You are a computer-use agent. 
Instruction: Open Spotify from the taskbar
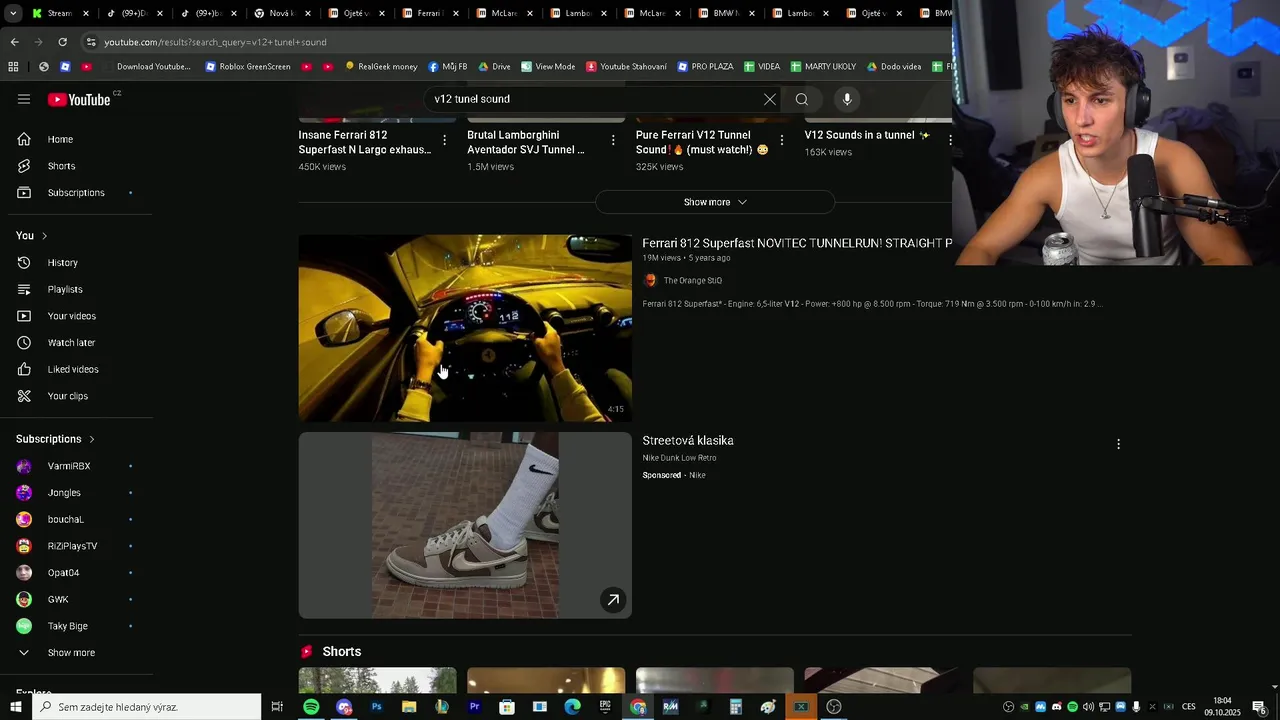click(x=311, y=707)
